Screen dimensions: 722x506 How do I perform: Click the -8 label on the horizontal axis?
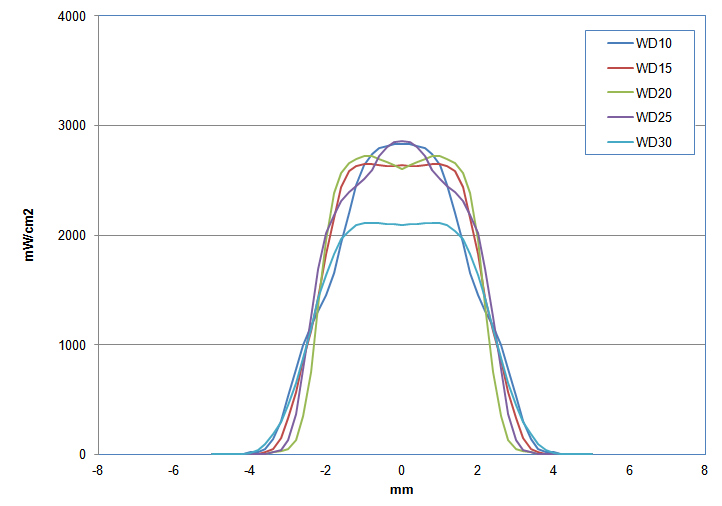tap(97, 470)
